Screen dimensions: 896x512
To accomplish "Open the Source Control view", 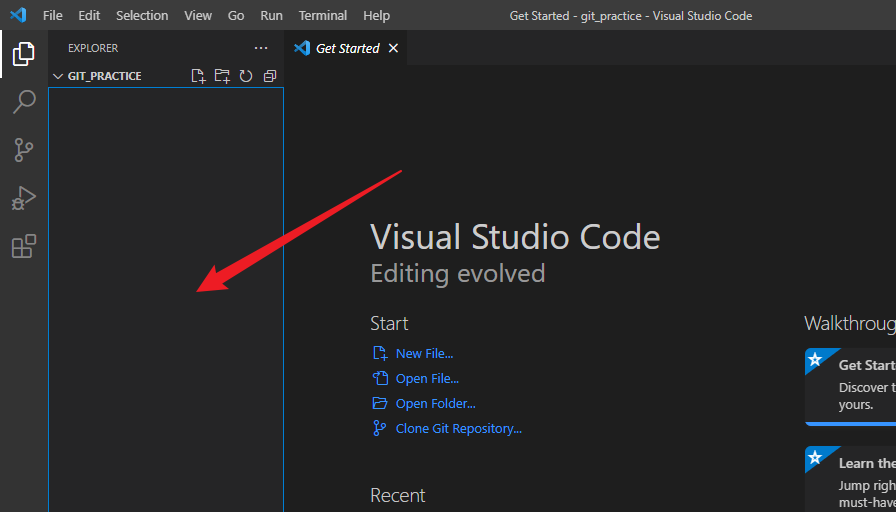I will (24, 150).
